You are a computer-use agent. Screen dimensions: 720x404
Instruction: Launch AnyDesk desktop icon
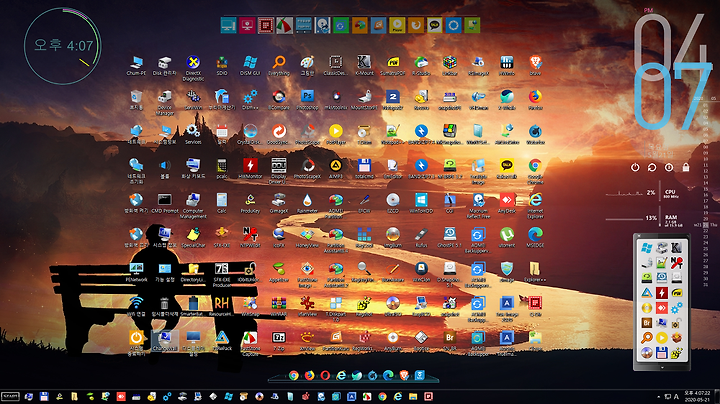pos(506,203)
